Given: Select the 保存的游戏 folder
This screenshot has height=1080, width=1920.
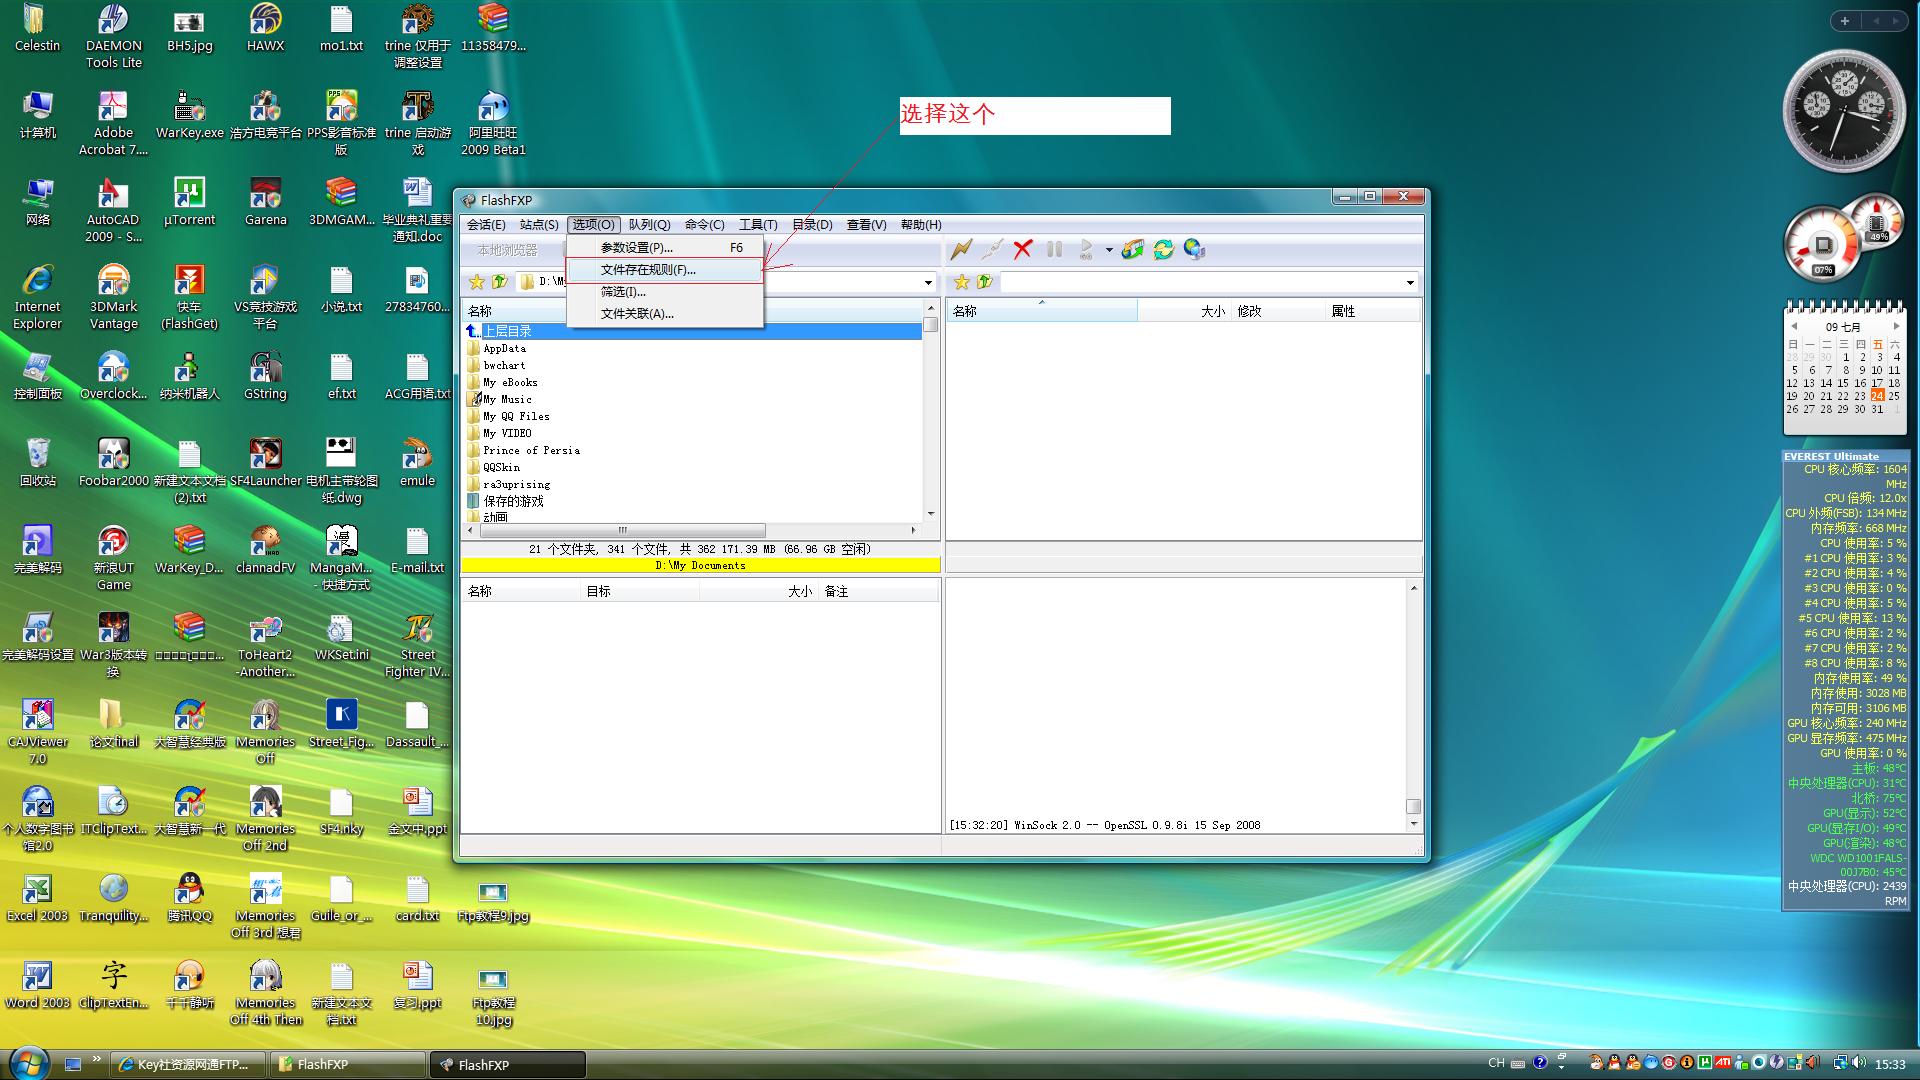Looking at the screenshot, I should coord(513,502).
